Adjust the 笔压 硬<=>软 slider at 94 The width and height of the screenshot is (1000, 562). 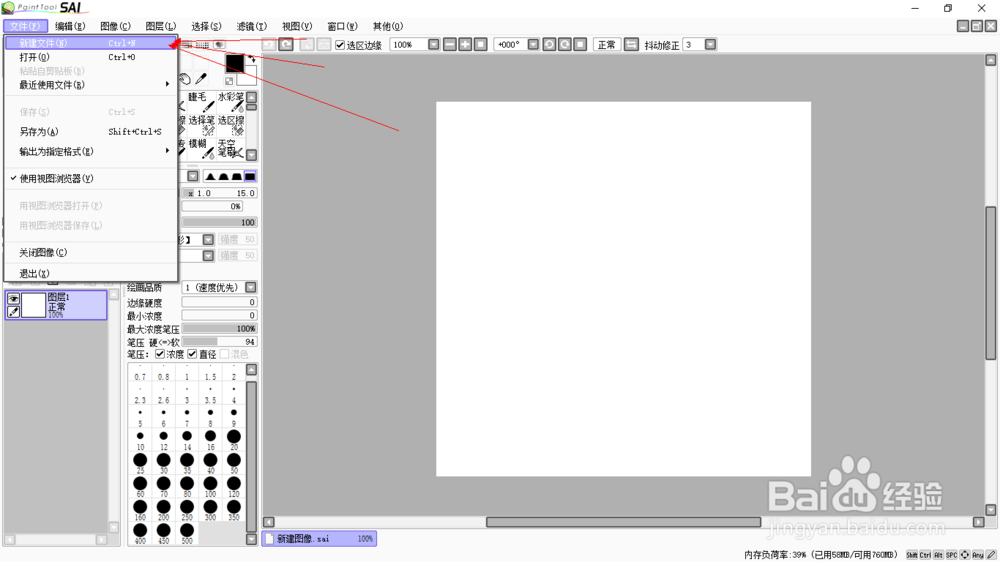pyautogui.click(x=219, y=342)
